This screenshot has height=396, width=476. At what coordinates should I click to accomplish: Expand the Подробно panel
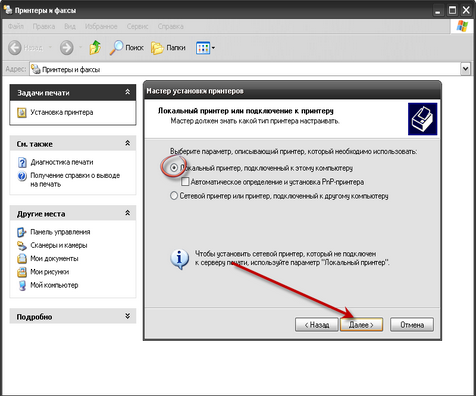pos(127,316)
